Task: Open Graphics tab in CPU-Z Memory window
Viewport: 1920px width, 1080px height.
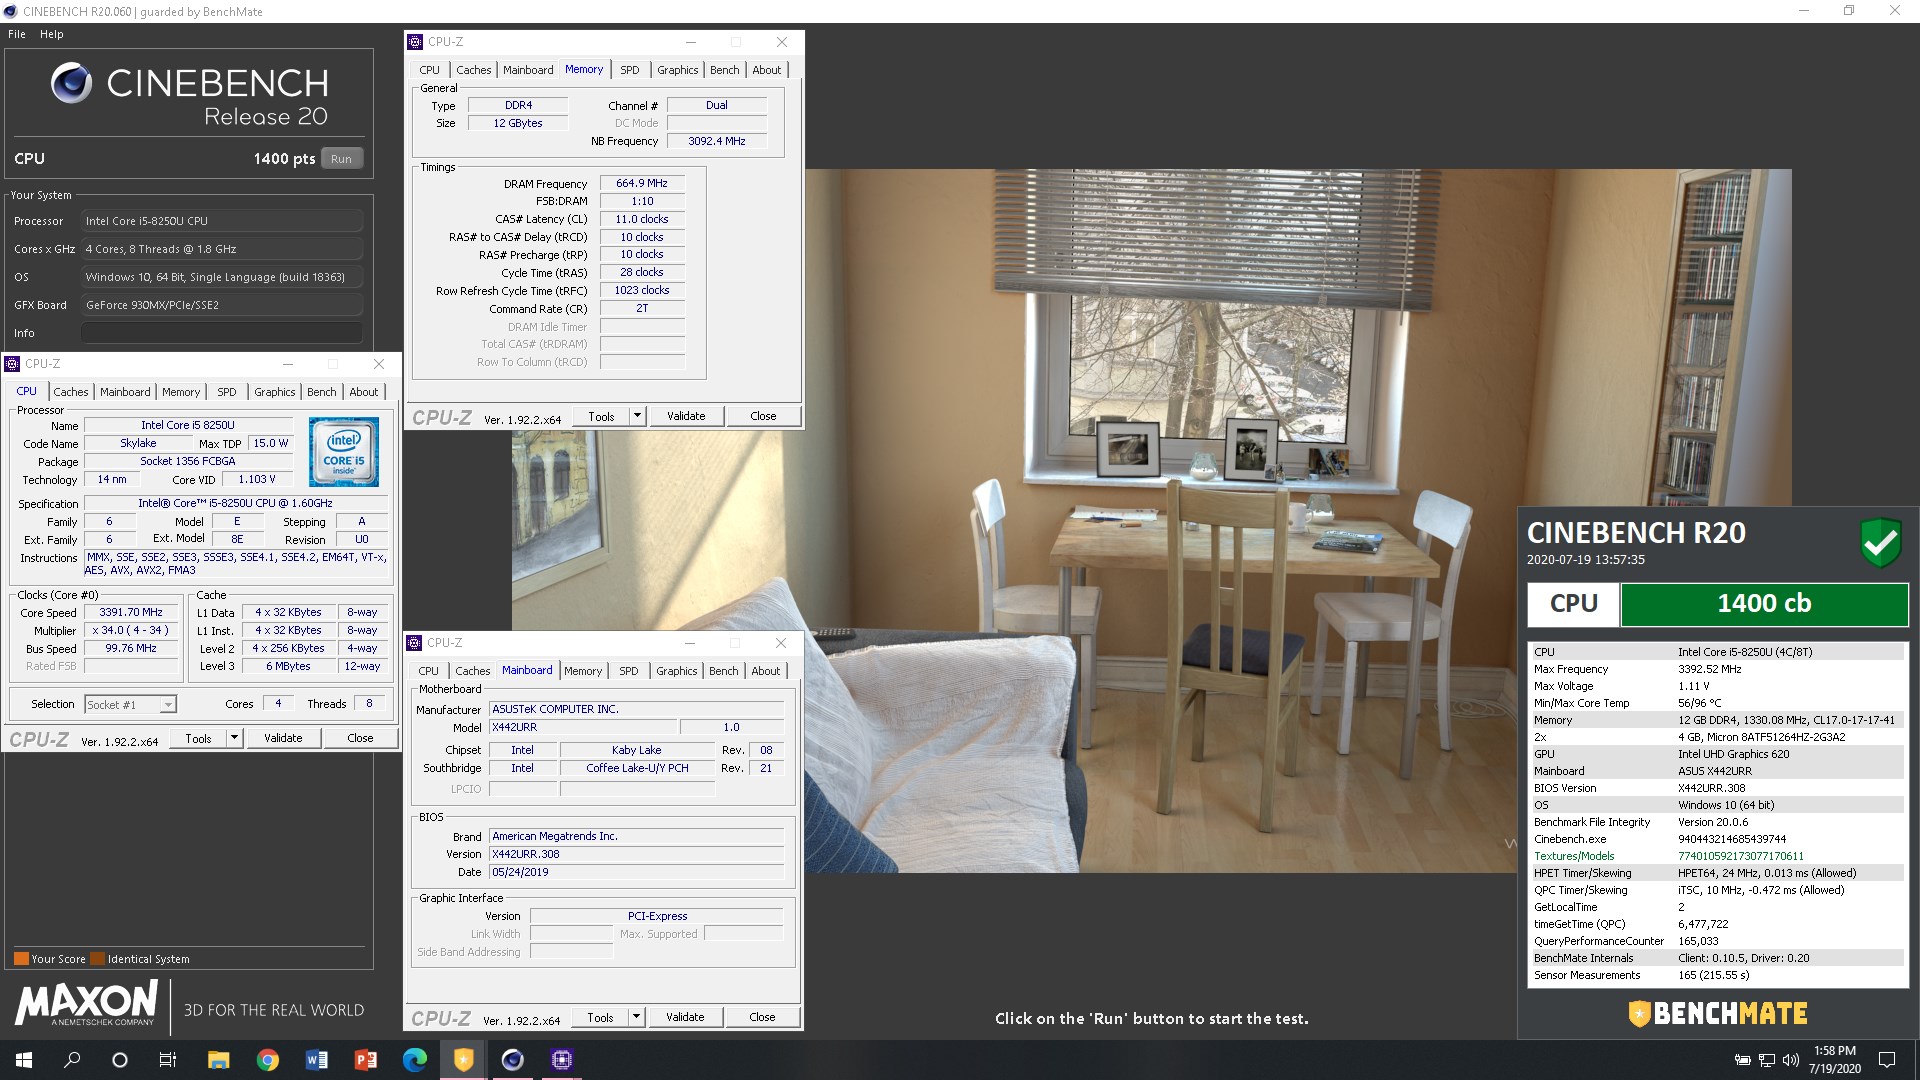Action: pos(677,70)
